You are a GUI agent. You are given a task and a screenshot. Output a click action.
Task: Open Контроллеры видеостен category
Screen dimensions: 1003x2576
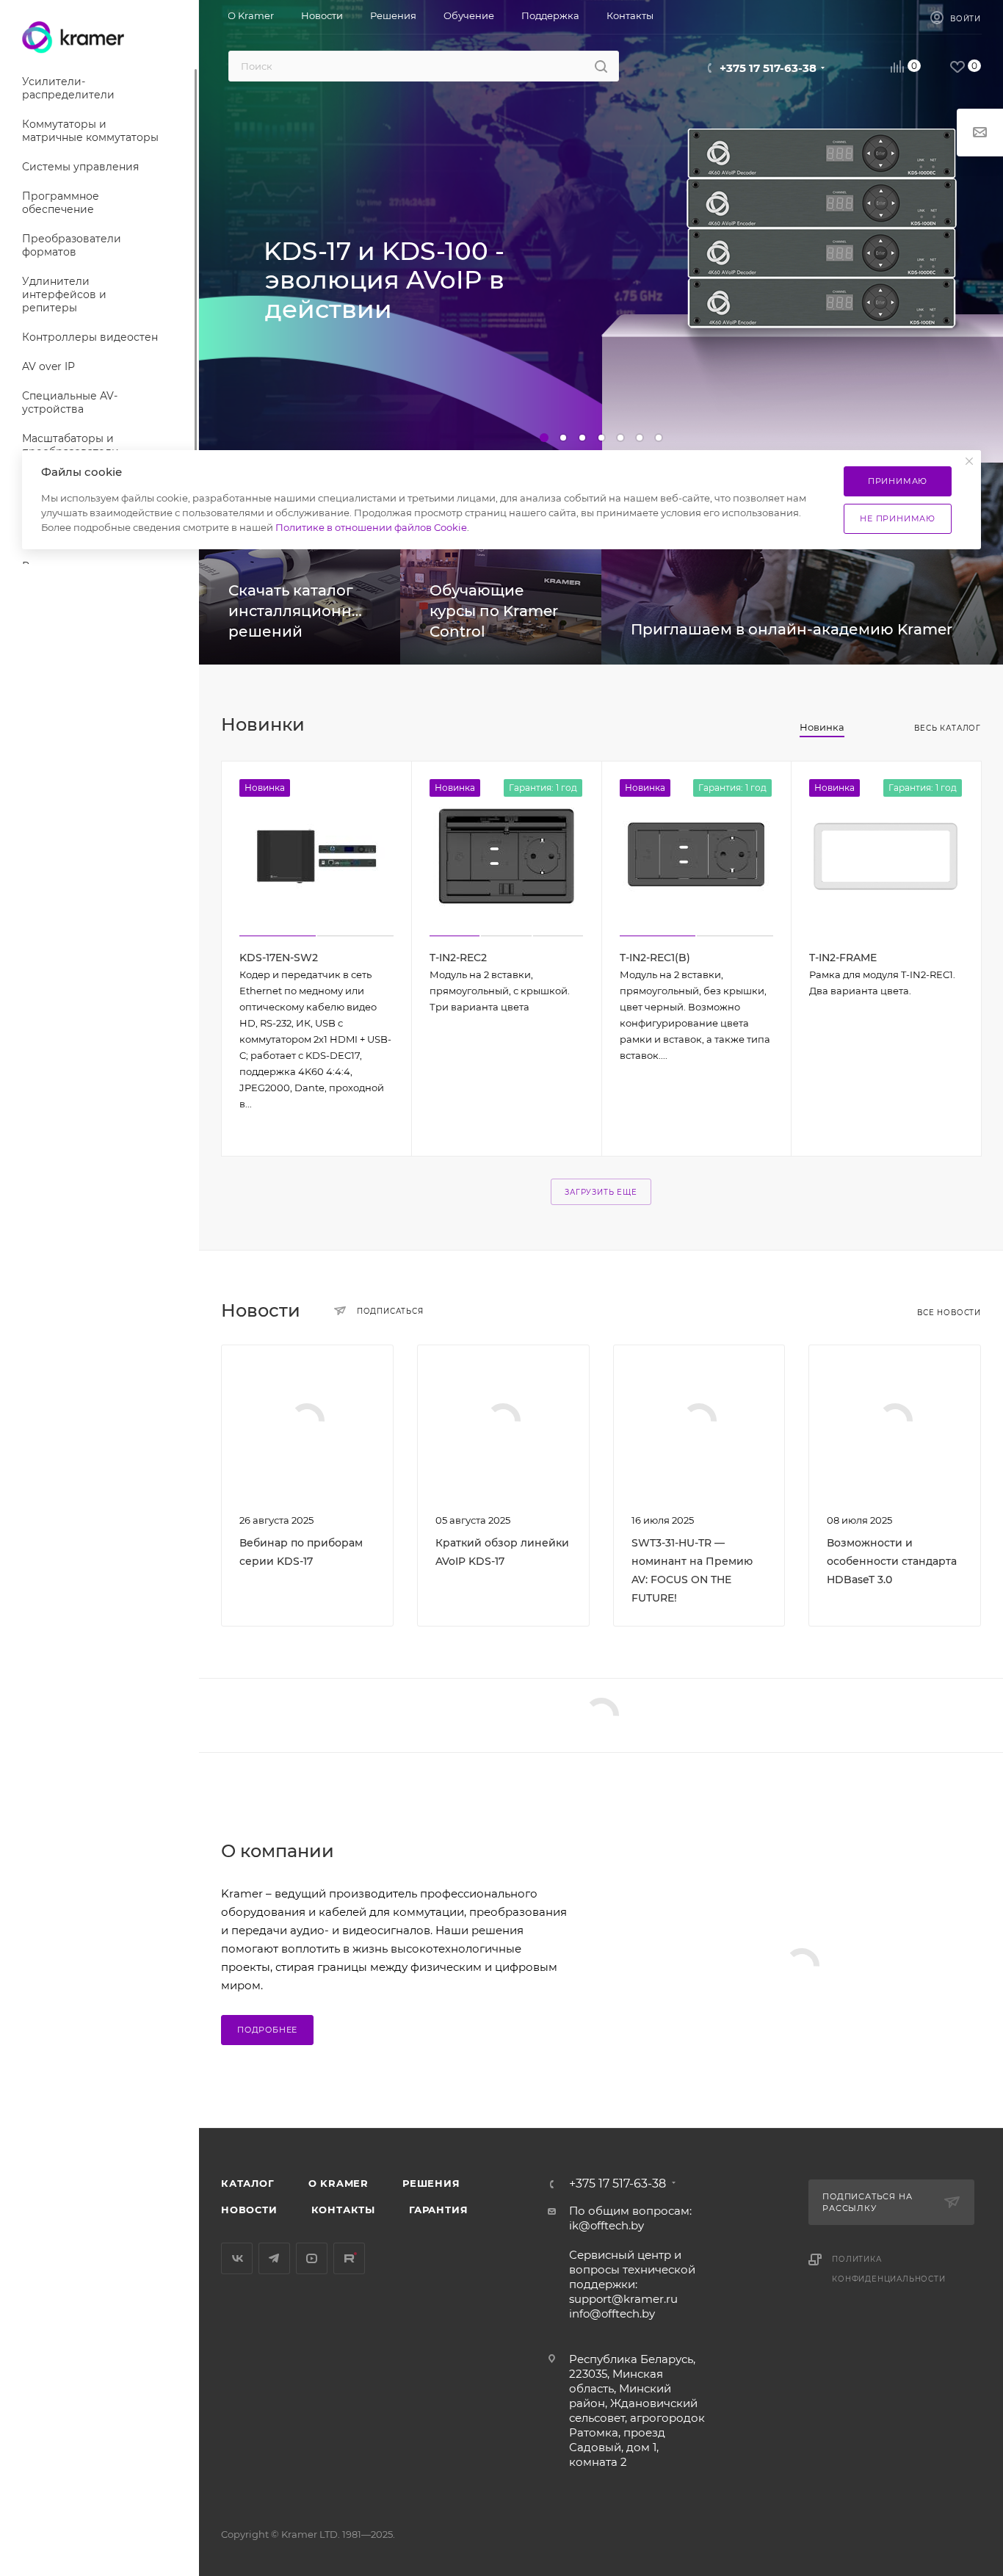click(x=90, y=337)
